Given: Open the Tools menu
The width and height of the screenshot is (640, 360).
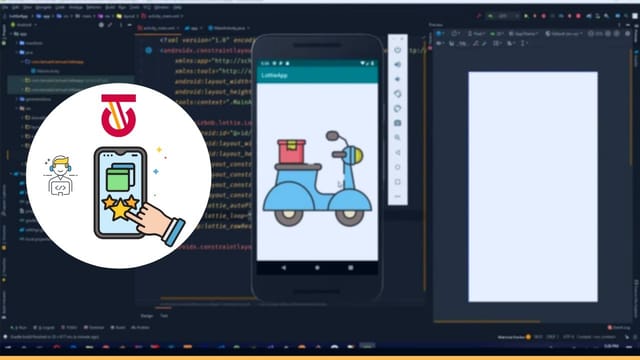Looking at the screenshot, I should (134, 7).
